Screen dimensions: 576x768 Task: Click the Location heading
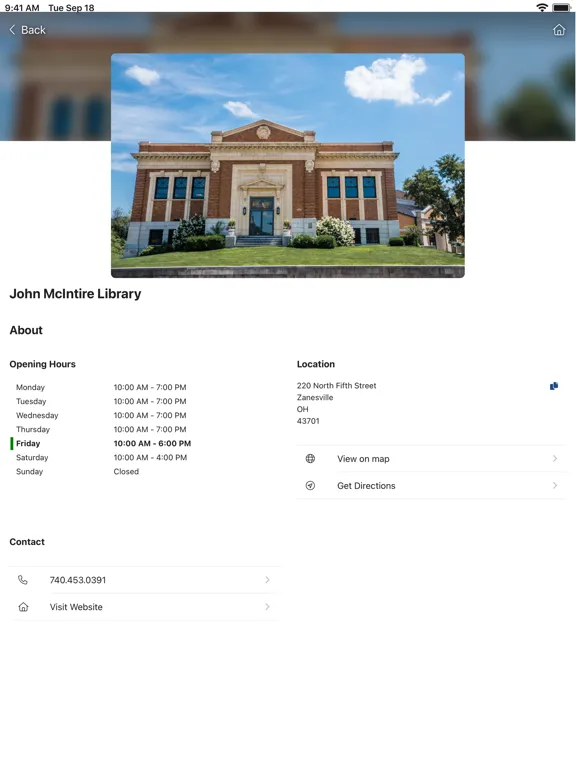click(316, 364)
